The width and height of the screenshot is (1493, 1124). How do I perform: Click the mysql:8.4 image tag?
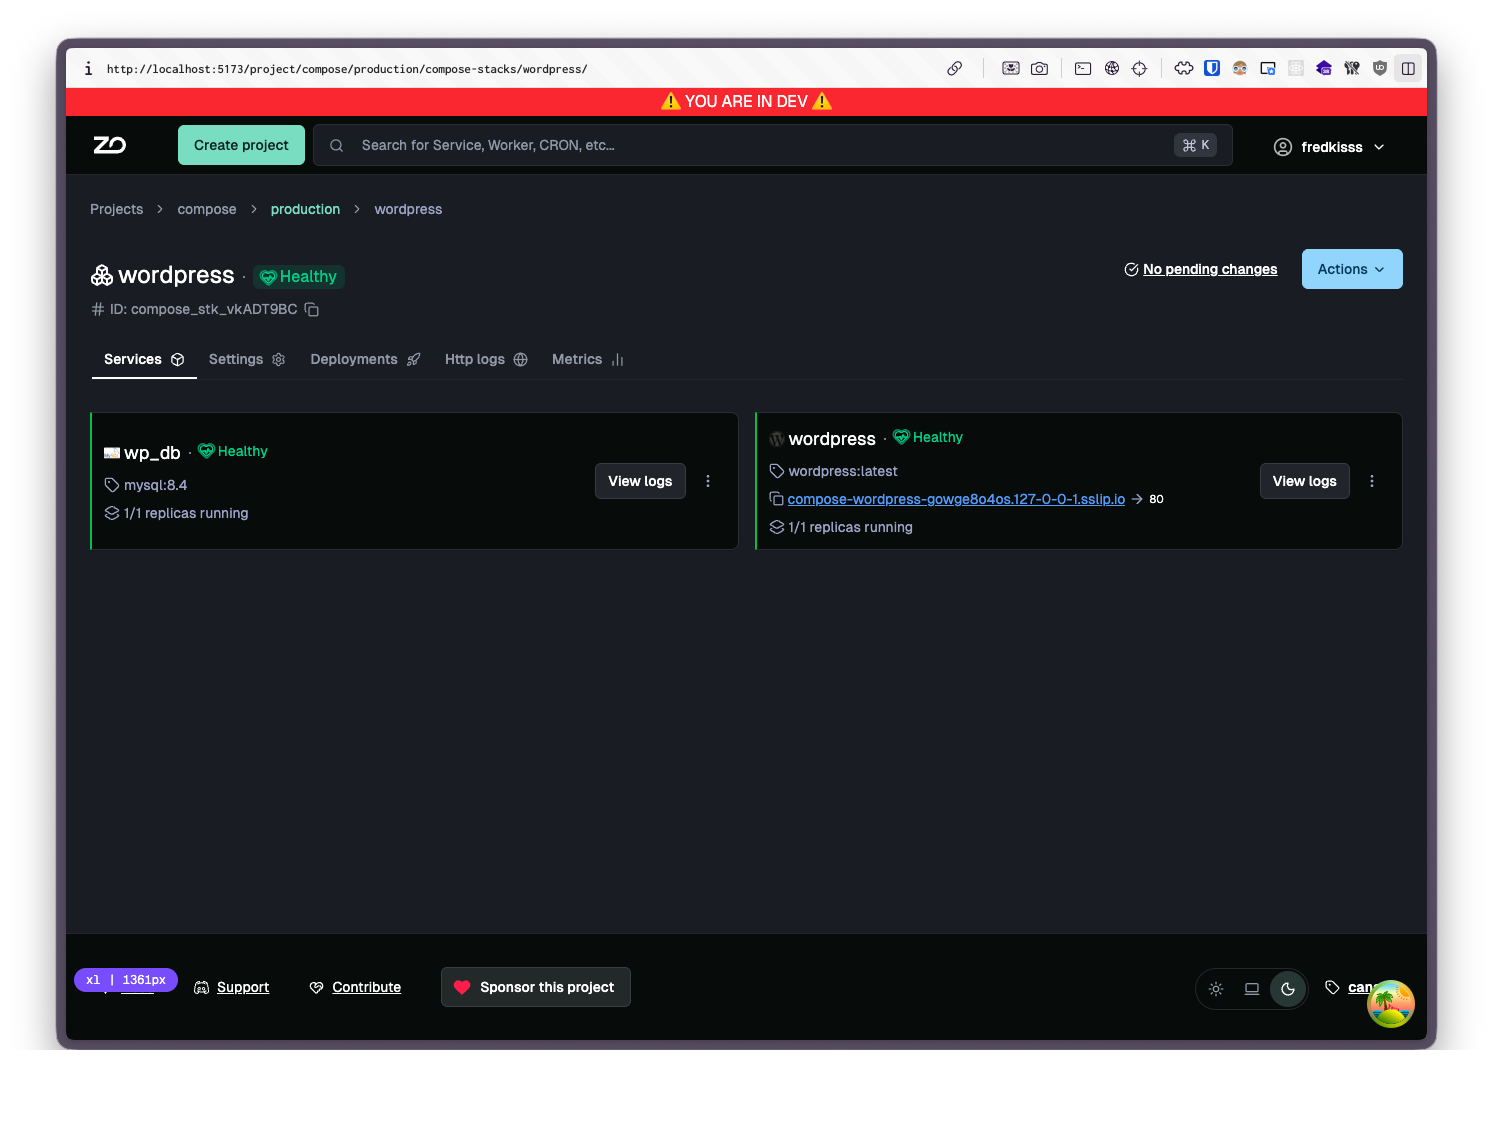(x=155, y=485)
